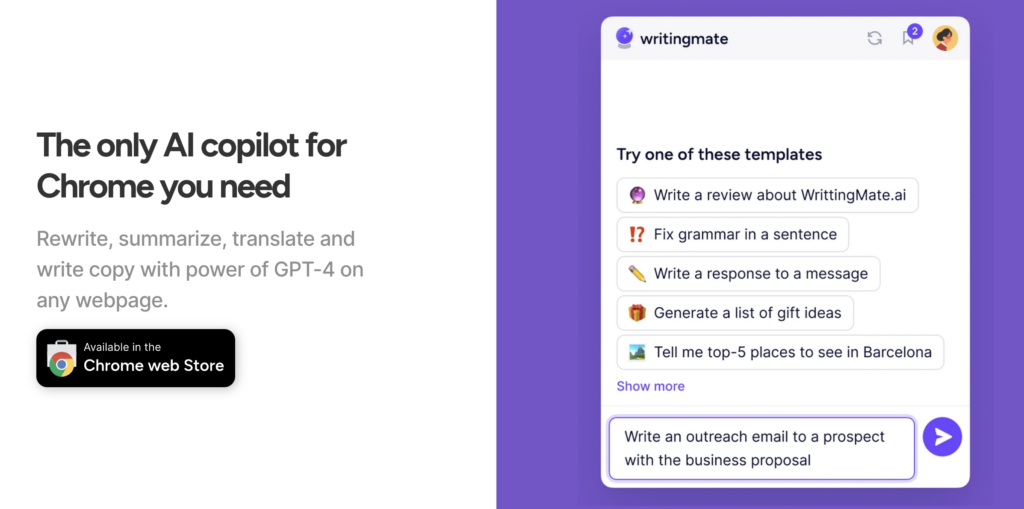
Task: Click the 'Available in the' label
Action: click(x=122, y=347)
